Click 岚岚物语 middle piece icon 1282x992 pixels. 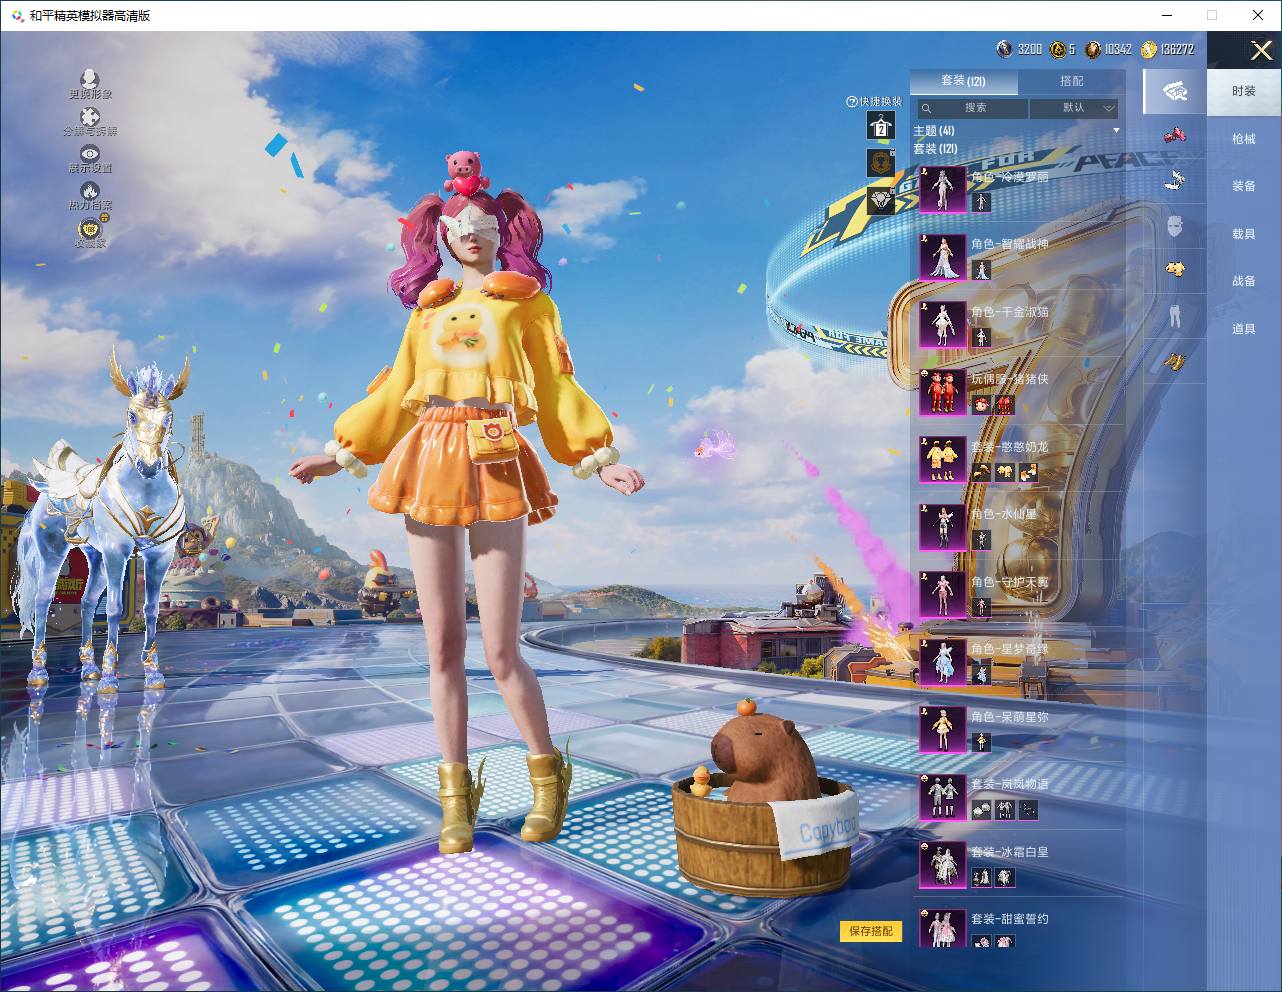tap(1005, 810)
